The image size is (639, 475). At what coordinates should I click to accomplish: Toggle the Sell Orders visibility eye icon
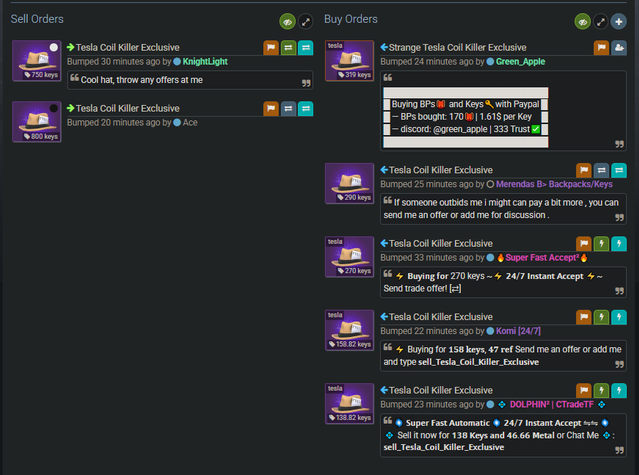287,22
